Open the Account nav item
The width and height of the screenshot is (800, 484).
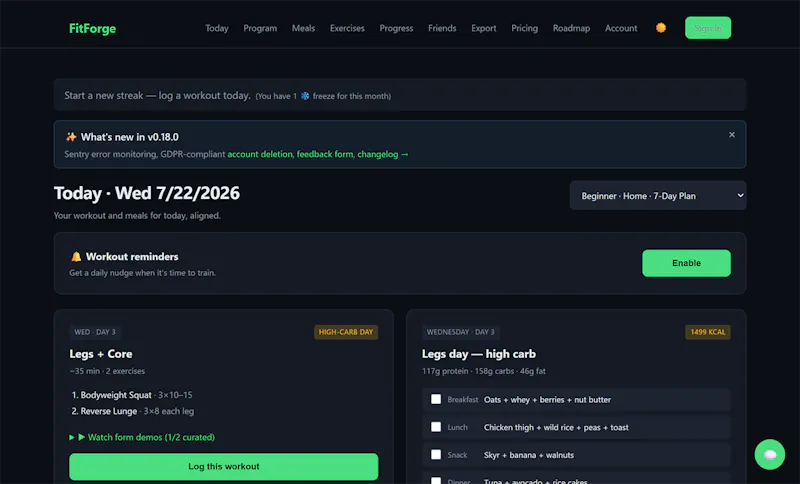point(621,28)
